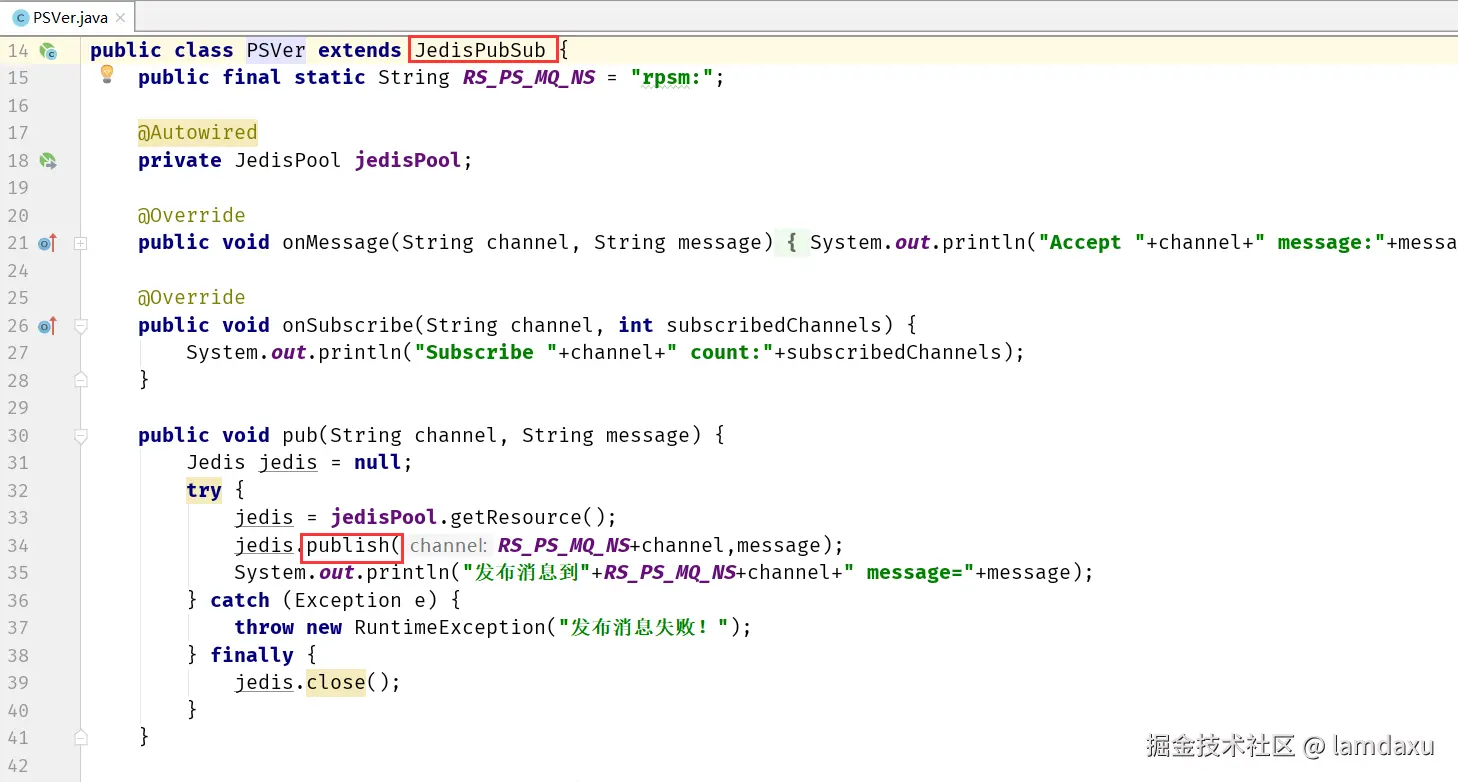Expand the folded onMessage method on line 21

81,243
